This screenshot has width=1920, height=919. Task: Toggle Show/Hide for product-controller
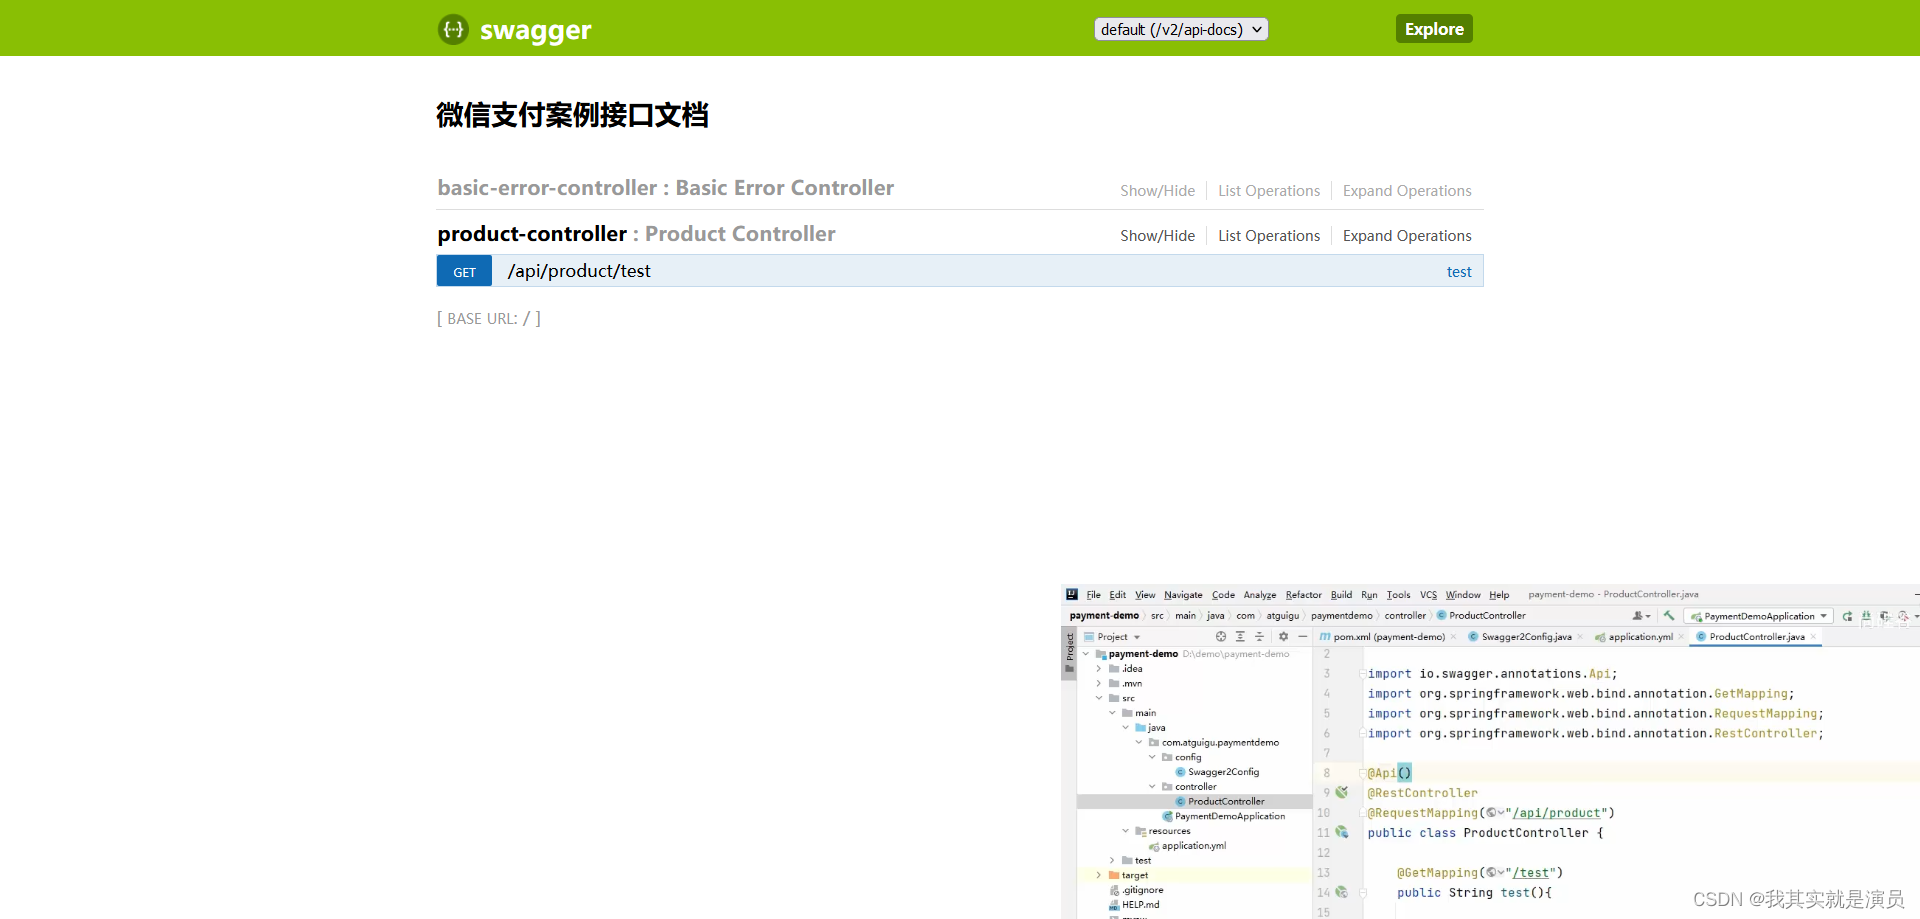tap(1157, 236)
